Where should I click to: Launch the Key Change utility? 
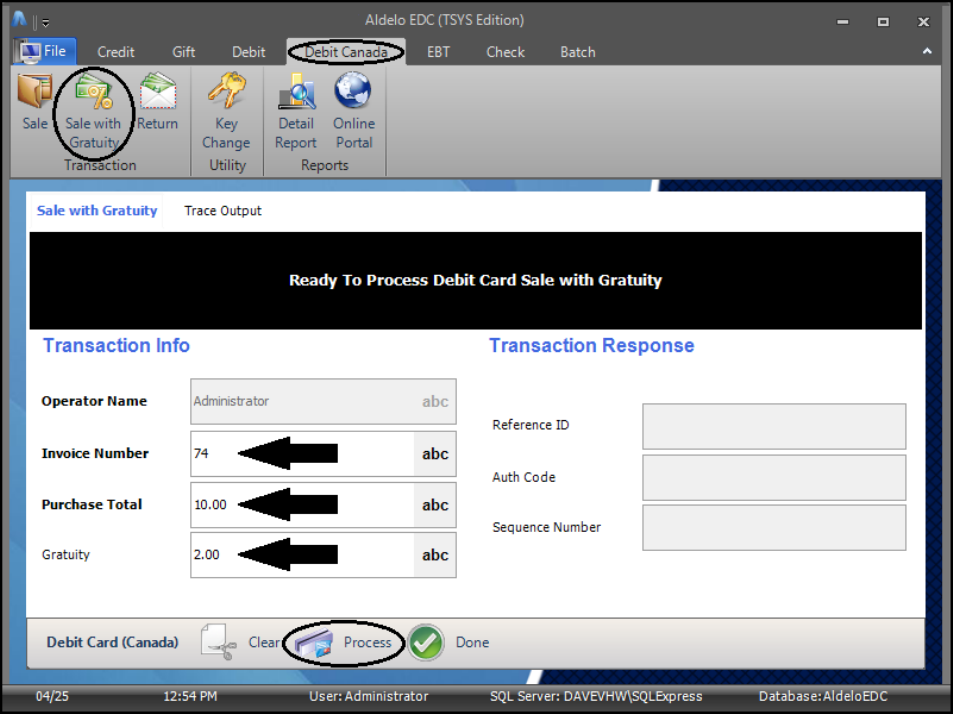click(226, 111)
